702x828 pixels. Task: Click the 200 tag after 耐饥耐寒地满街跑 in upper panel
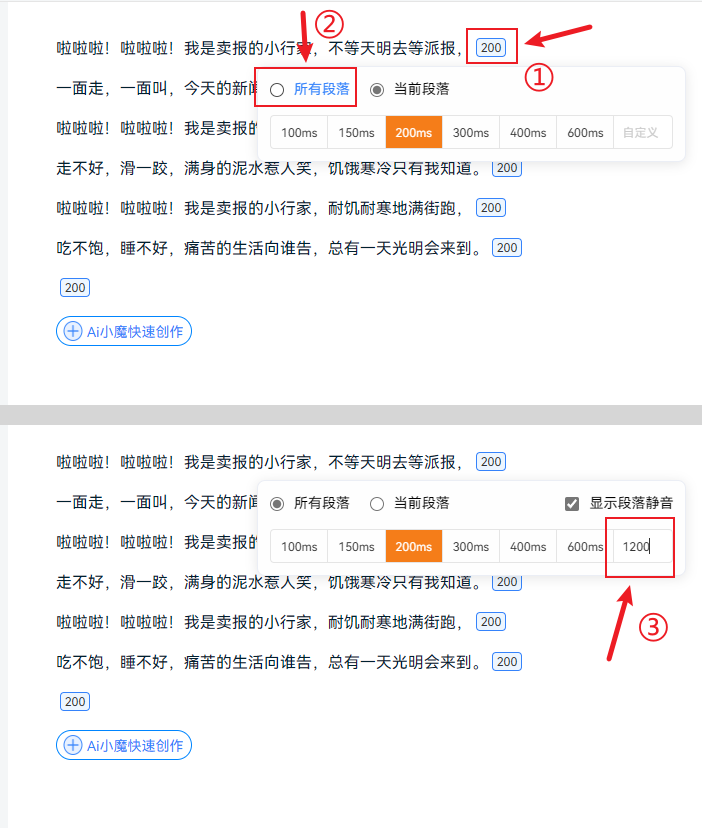click(x=490, y=208)
